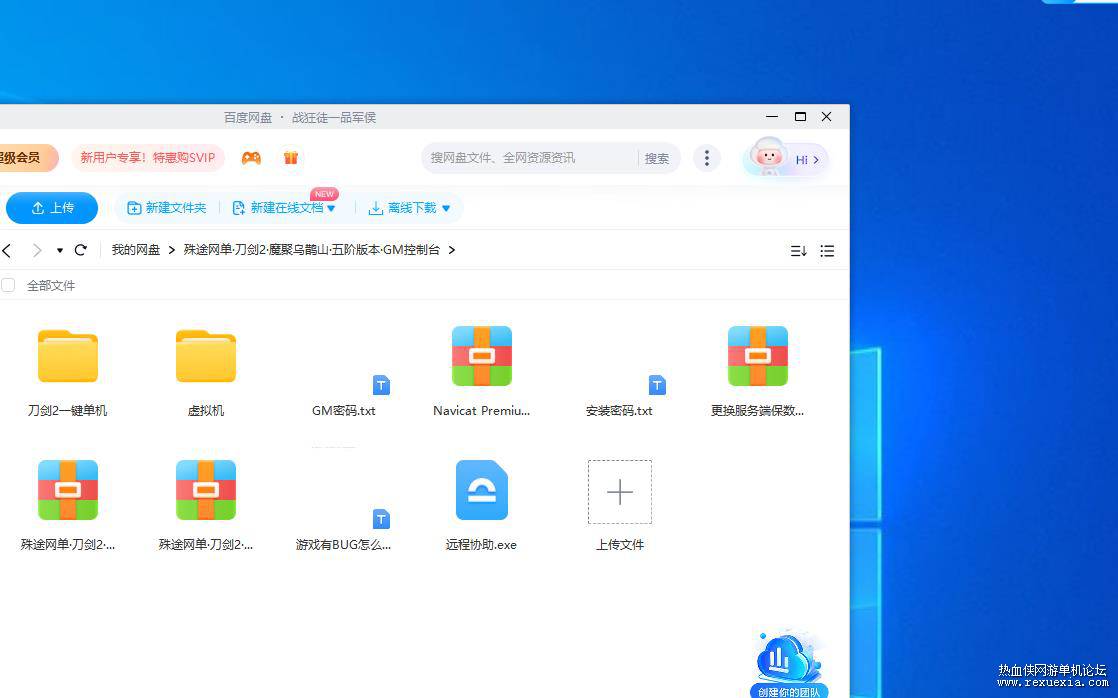Click 新建文件夹 button
Viewport: 1118px width, 698px height.
point(167,207)
